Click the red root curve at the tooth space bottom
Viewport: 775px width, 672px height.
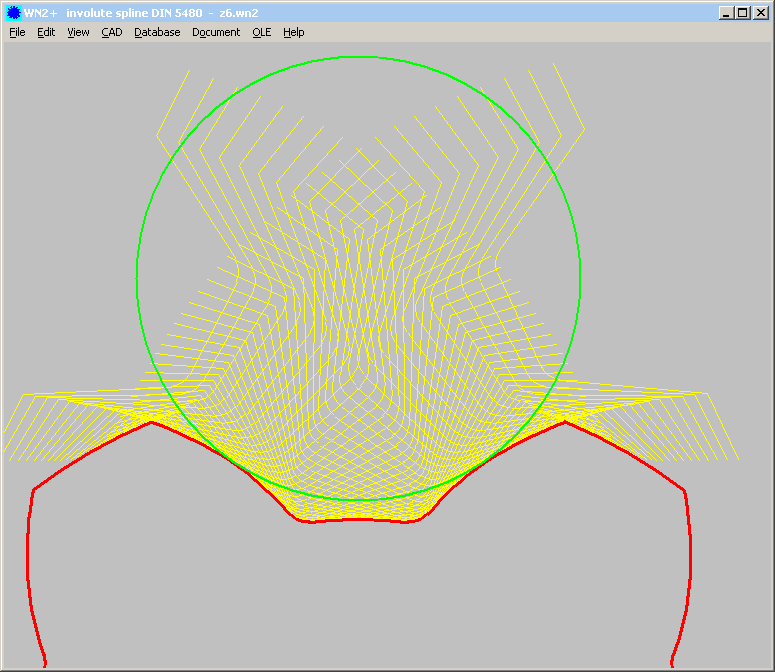pyautogui.click(x=358, y=520)
